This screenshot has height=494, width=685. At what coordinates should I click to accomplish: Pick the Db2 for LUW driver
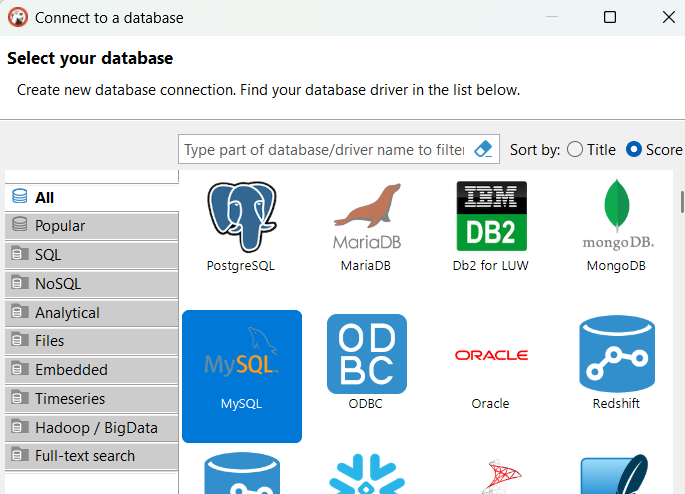pos(491,228)
